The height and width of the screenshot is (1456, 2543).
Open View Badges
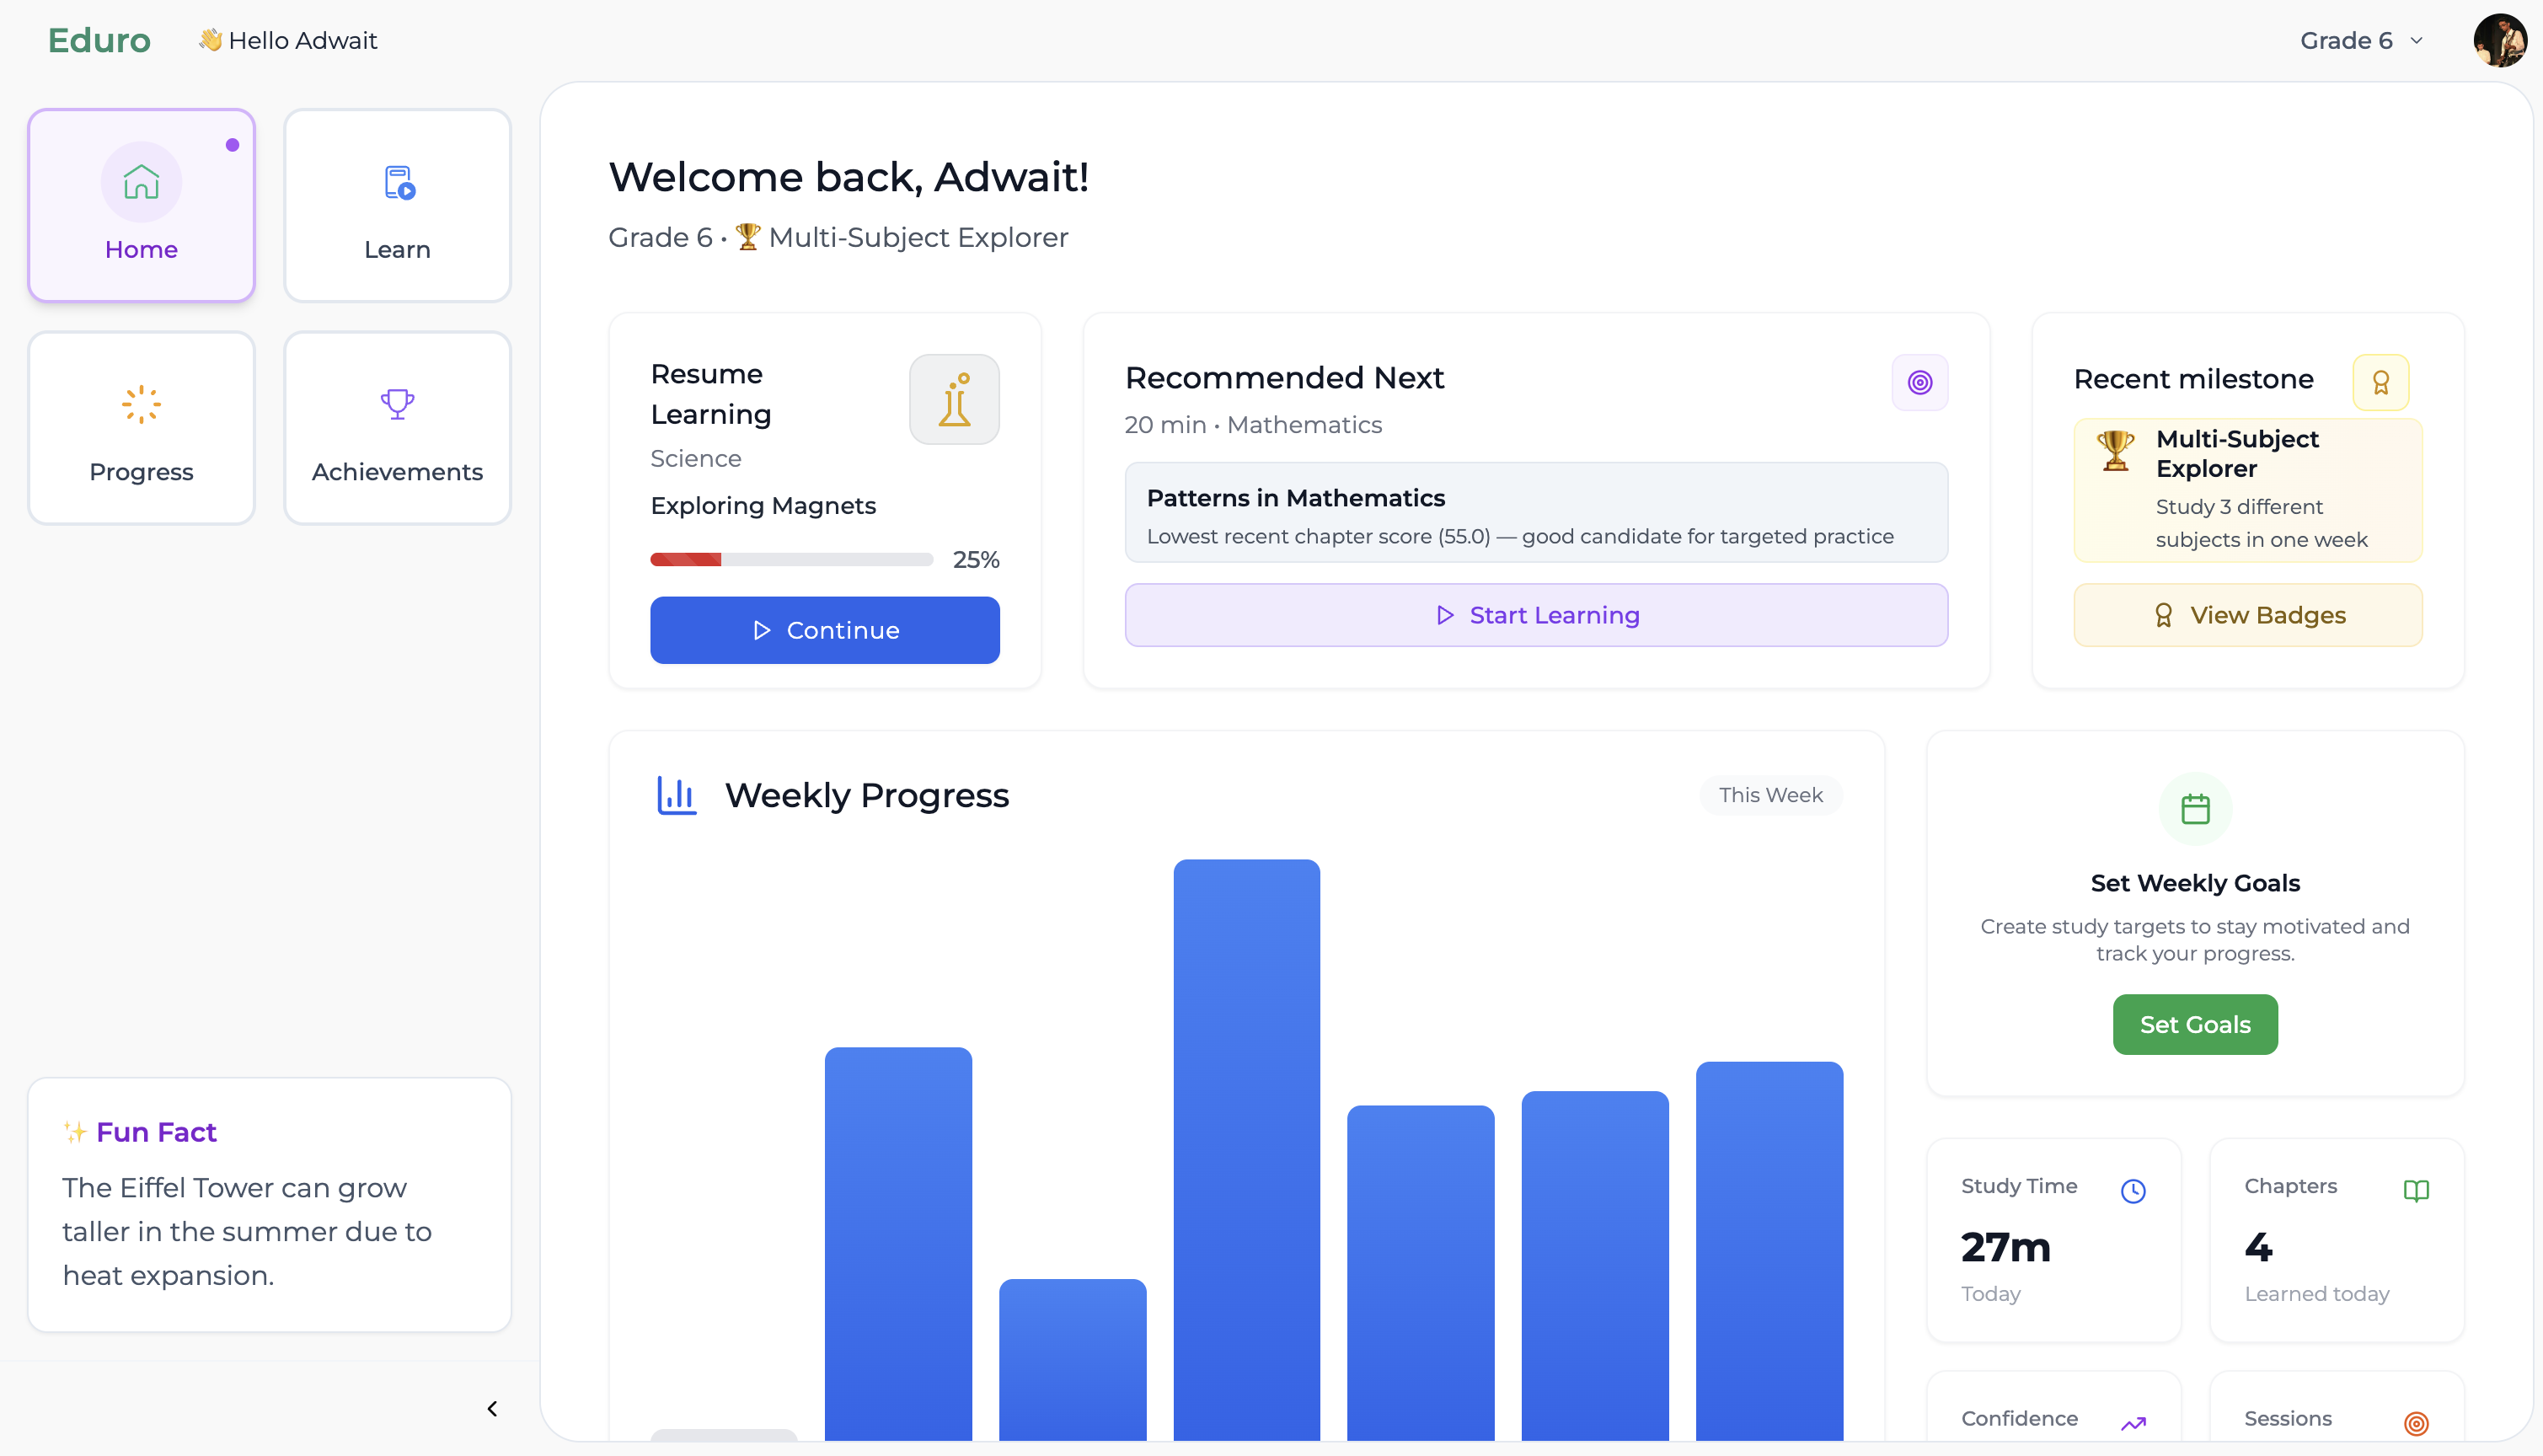pos(2247,615)
